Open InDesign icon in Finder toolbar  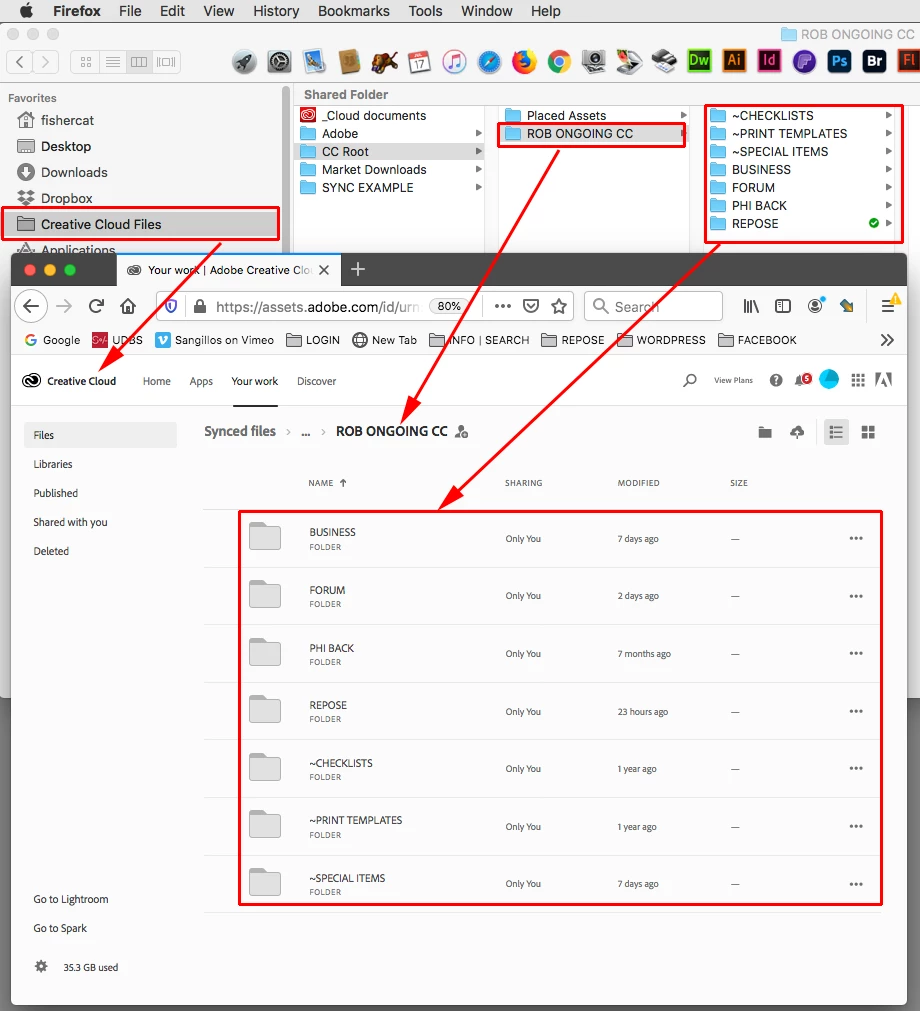[769, 61]
